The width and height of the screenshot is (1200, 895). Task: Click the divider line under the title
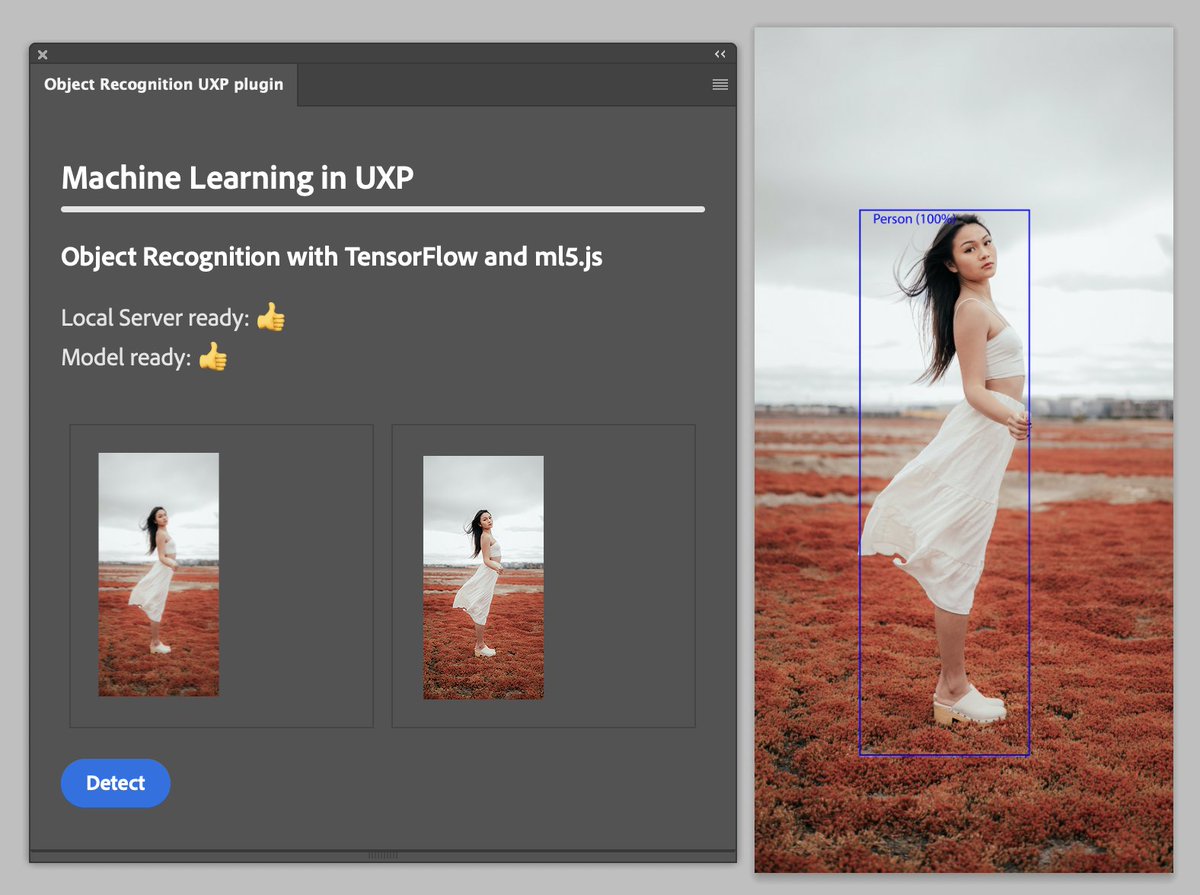pos(383,209)
